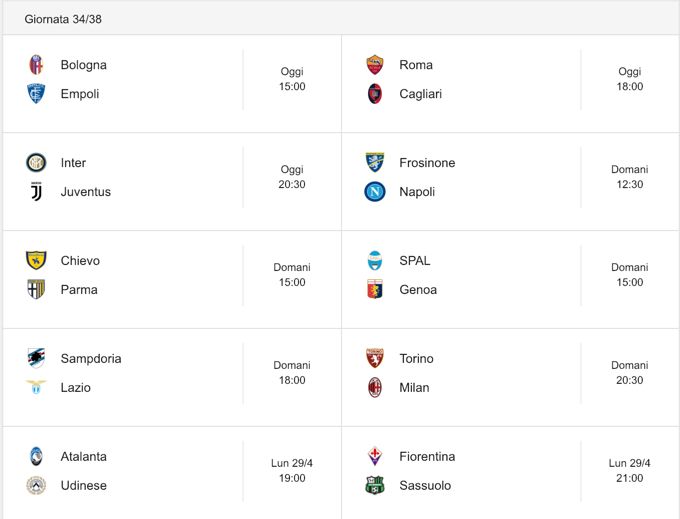
Task: Open the Cagliari team link
Action: 420,94
